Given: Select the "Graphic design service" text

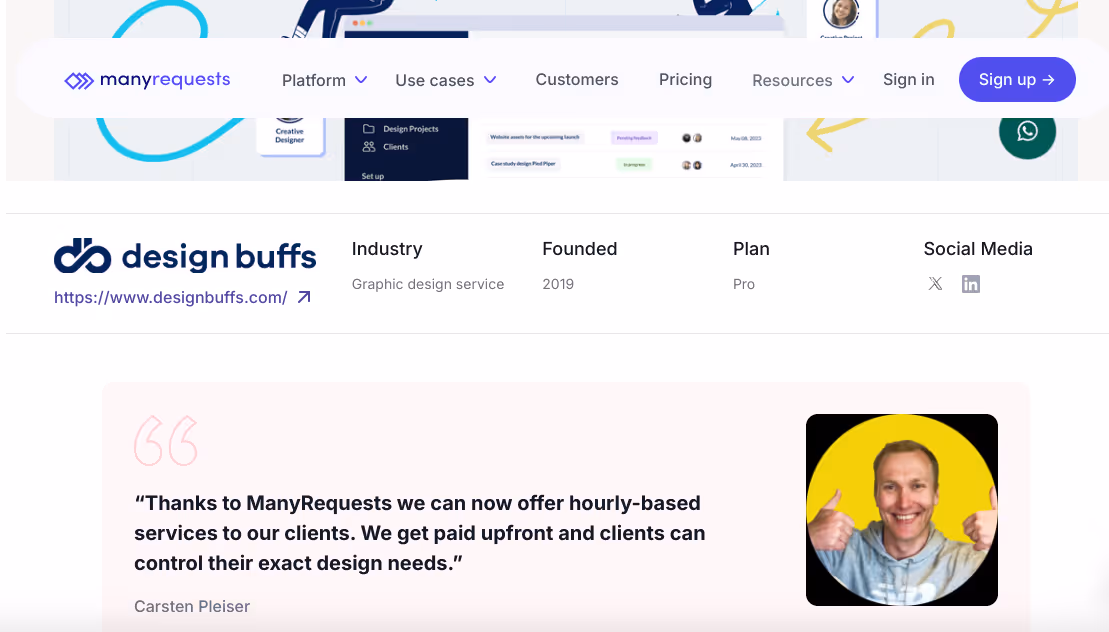Looking at the screenshot, I should point(428,283).
